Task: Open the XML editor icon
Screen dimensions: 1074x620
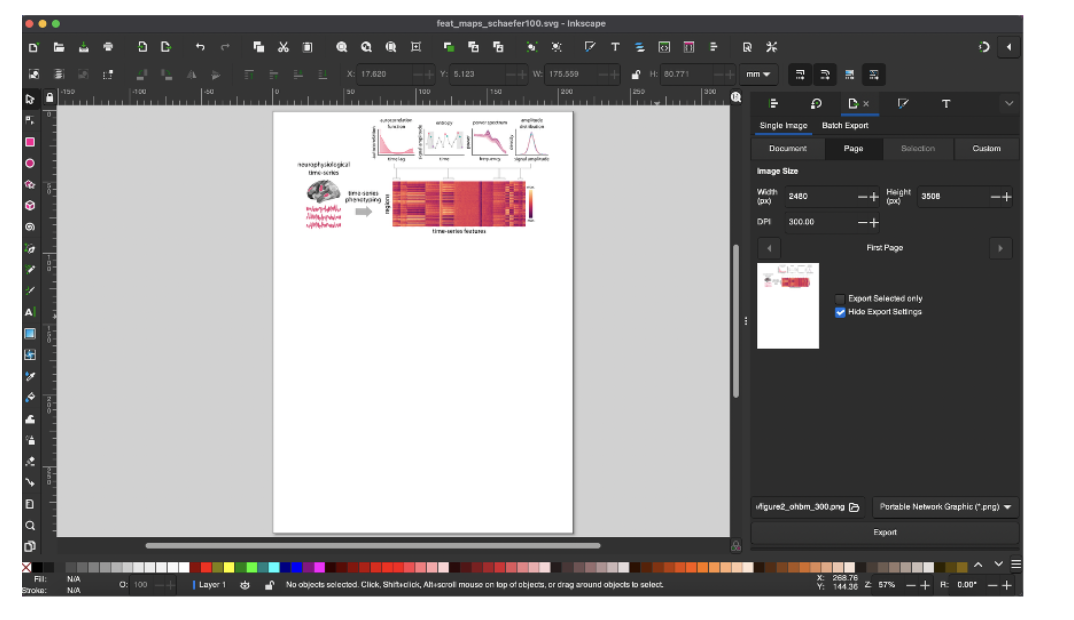Action: point(663,47)
